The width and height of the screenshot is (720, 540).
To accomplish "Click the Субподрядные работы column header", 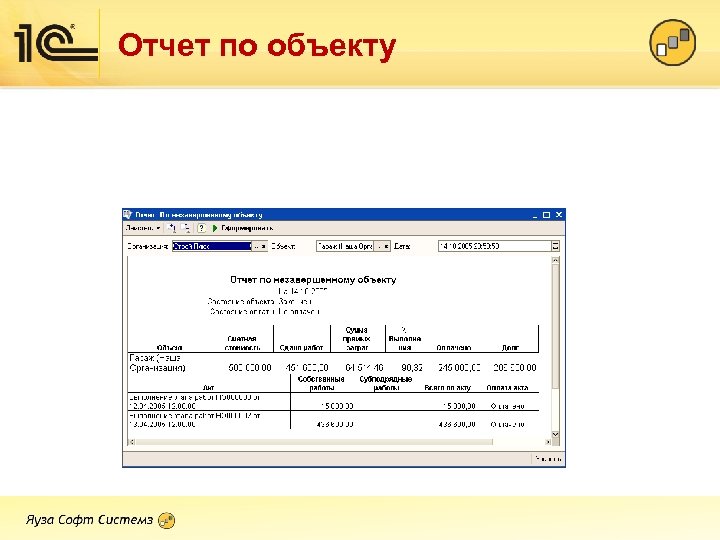I will [386, 383].
